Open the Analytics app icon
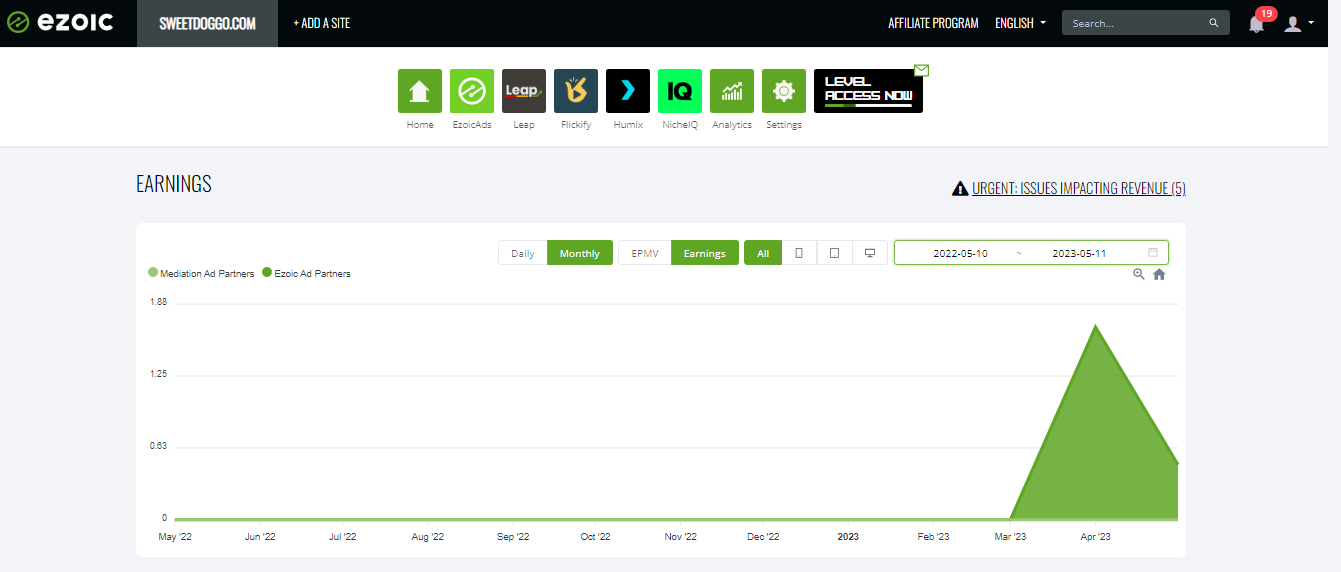Screen dimensions: 1341x572 pyautogui.click(x=732, y=91)
